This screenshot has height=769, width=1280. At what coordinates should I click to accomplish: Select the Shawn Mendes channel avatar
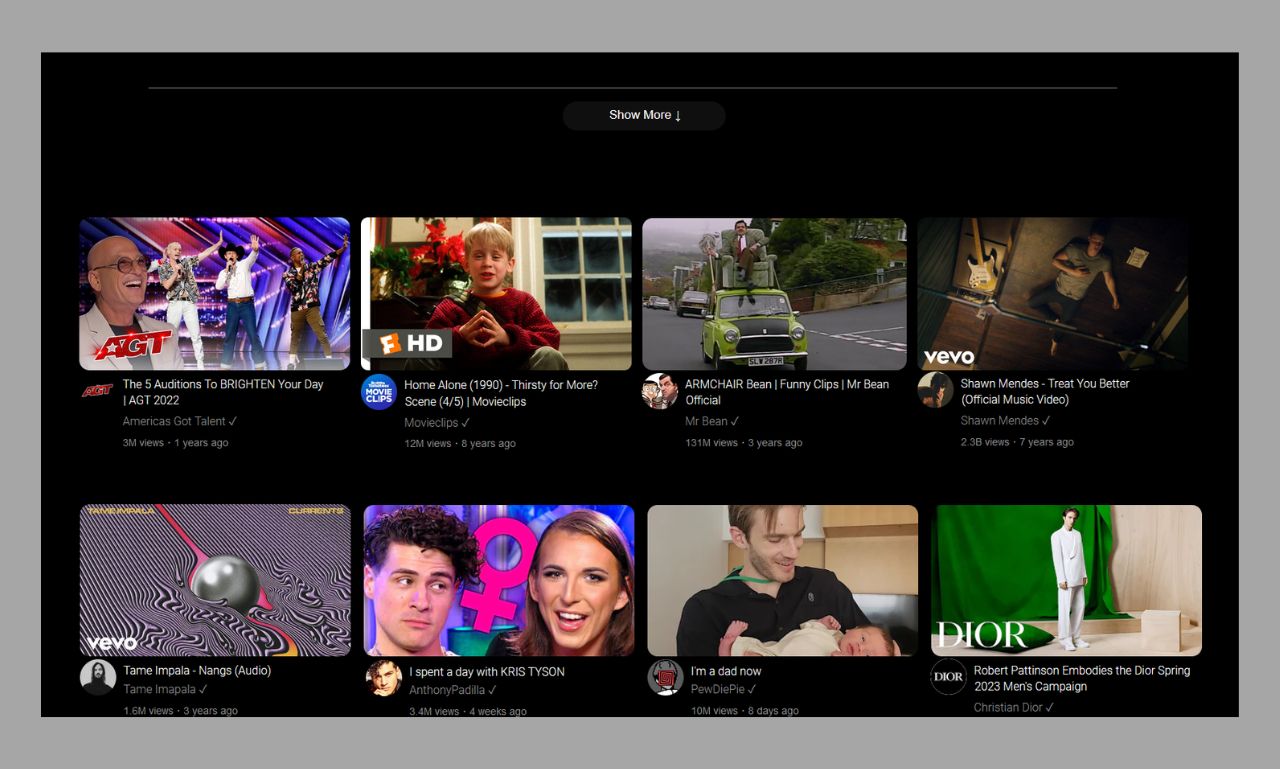pyautogui.click(x=934, y=392)
